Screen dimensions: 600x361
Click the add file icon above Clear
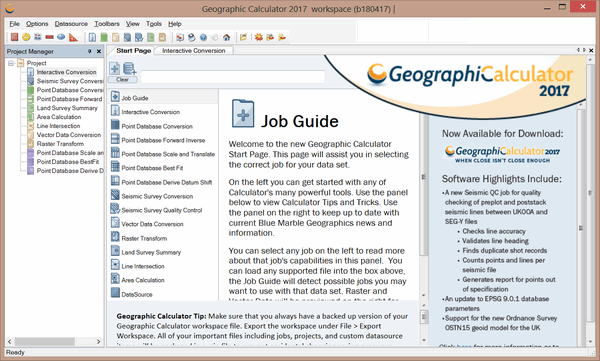pos(114,69)
